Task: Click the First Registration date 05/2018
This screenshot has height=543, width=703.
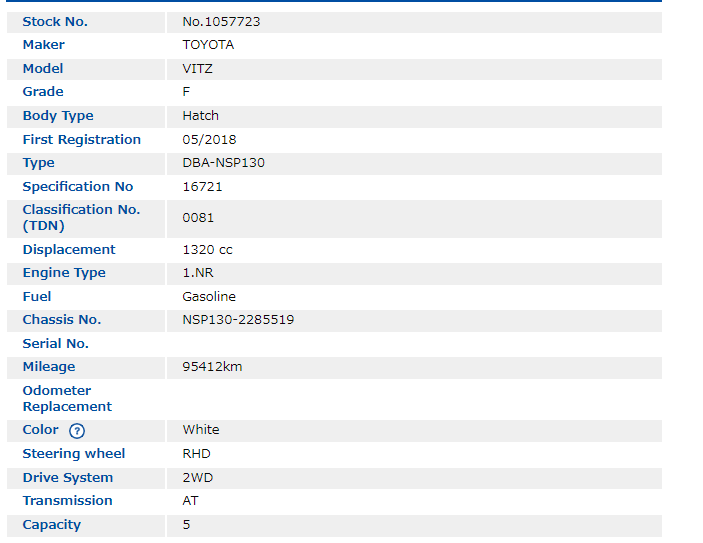Action: click(x=209, y=140)
